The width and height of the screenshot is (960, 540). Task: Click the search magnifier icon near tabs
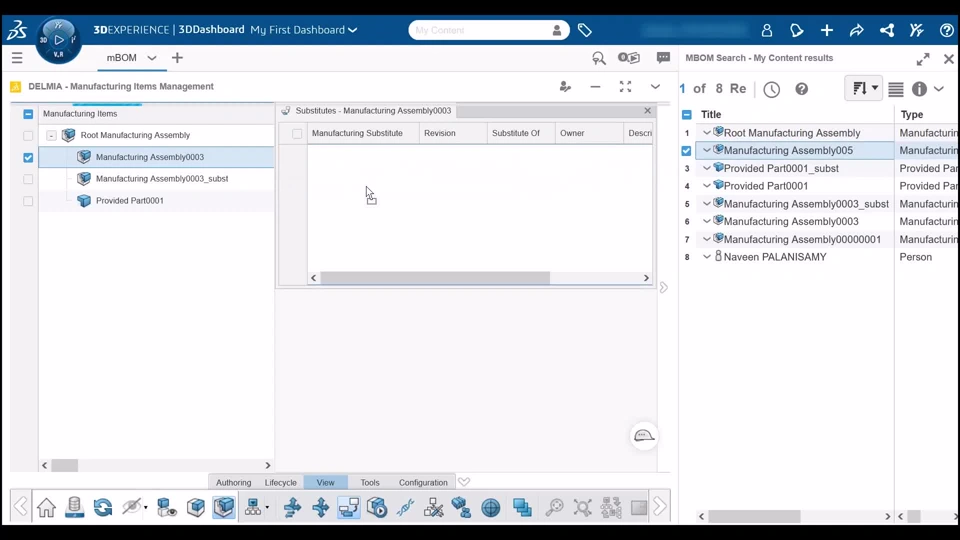[x=598, y=58]
